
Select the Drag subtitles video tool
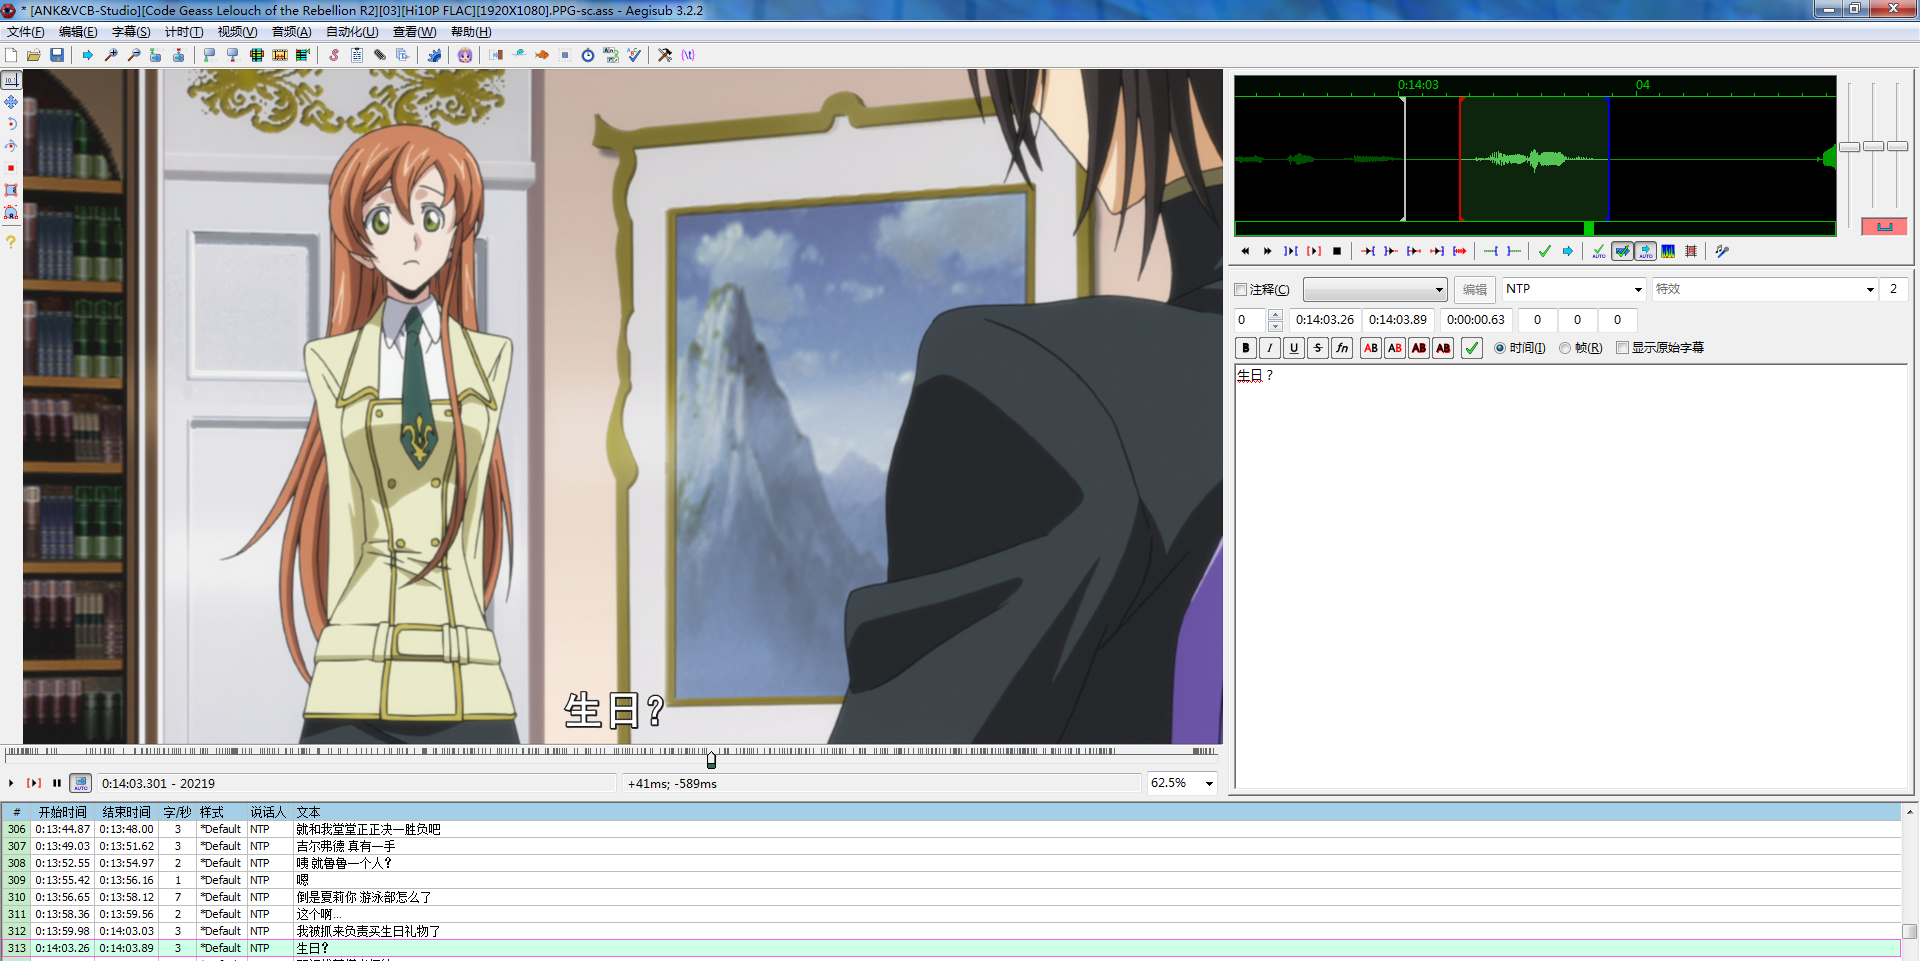click(11, 102)
